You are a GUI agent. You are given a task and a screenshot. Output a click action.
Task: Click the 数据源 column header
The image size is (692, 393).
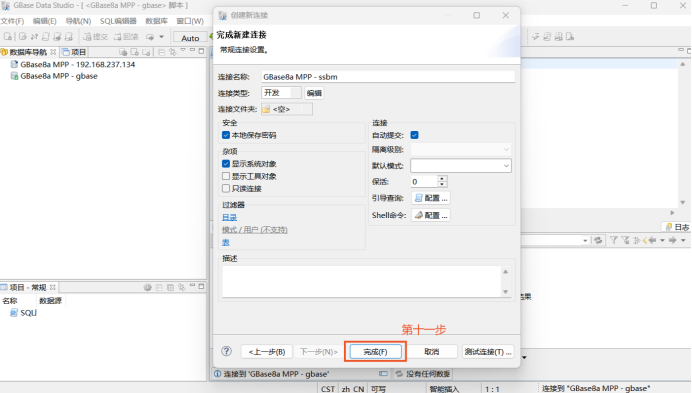pyautogui.click(x=50, y=301)
